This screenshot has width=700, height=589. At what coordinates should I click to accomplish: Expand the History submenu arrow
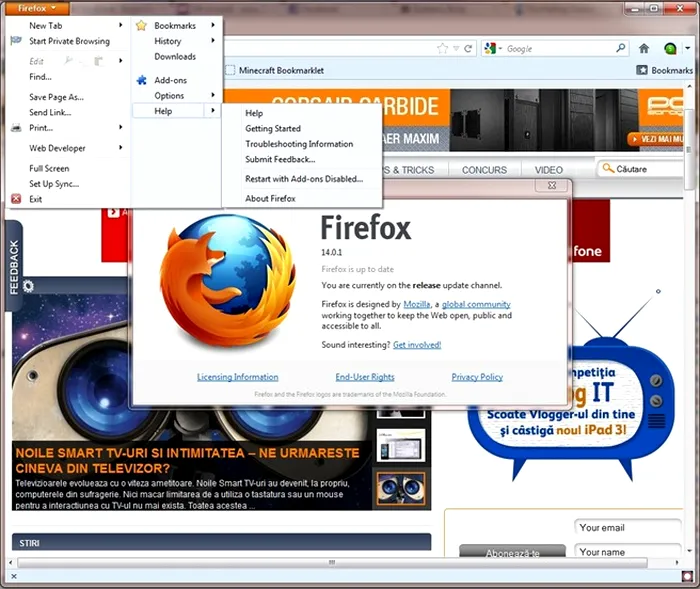[213, 40]
